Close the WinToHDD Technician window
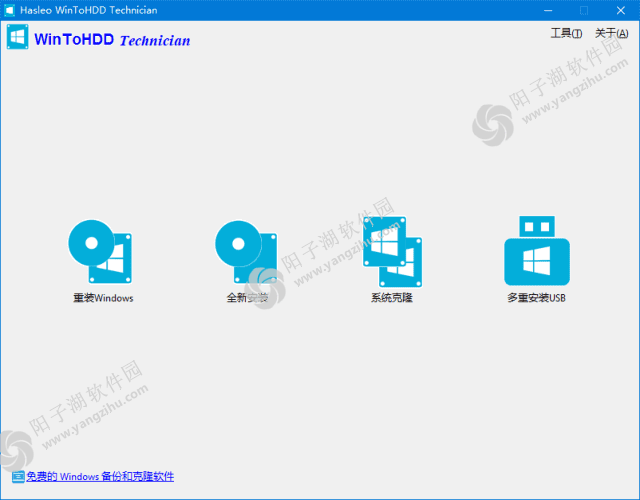The height and width of the screenshot is (500, 640). (x=621, y=10)
